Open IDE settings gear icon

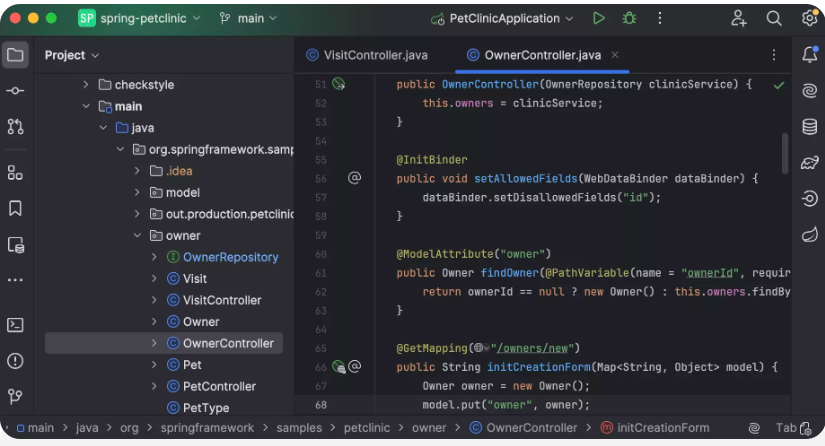[x=809, y=18]
